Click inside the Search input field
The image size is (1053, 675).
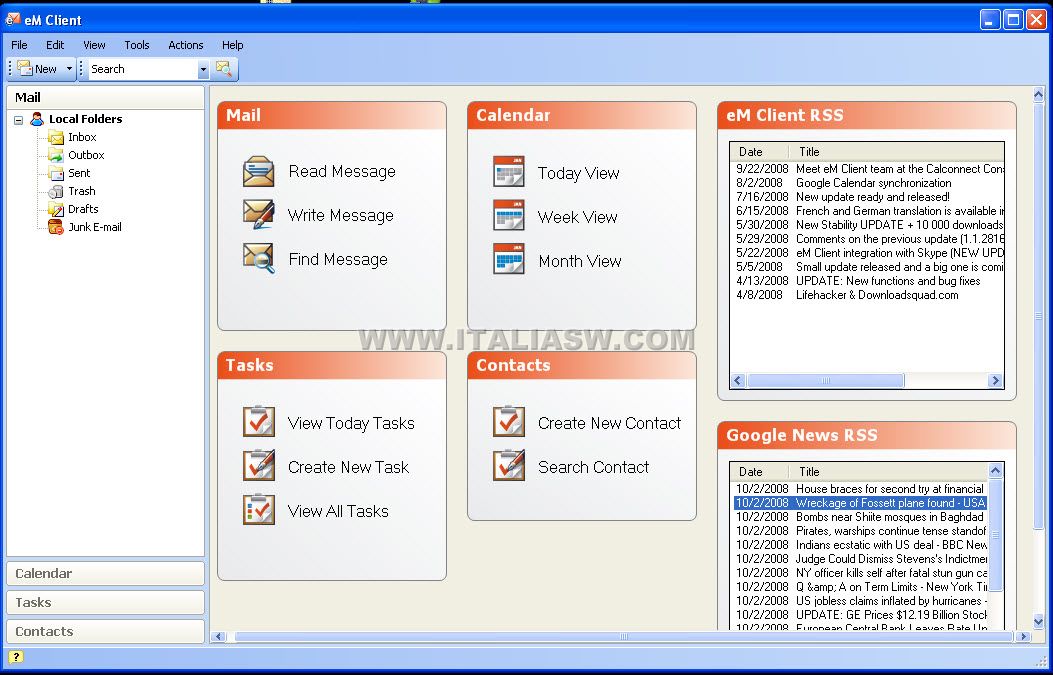pyautogui.click(x=143, y=69)
